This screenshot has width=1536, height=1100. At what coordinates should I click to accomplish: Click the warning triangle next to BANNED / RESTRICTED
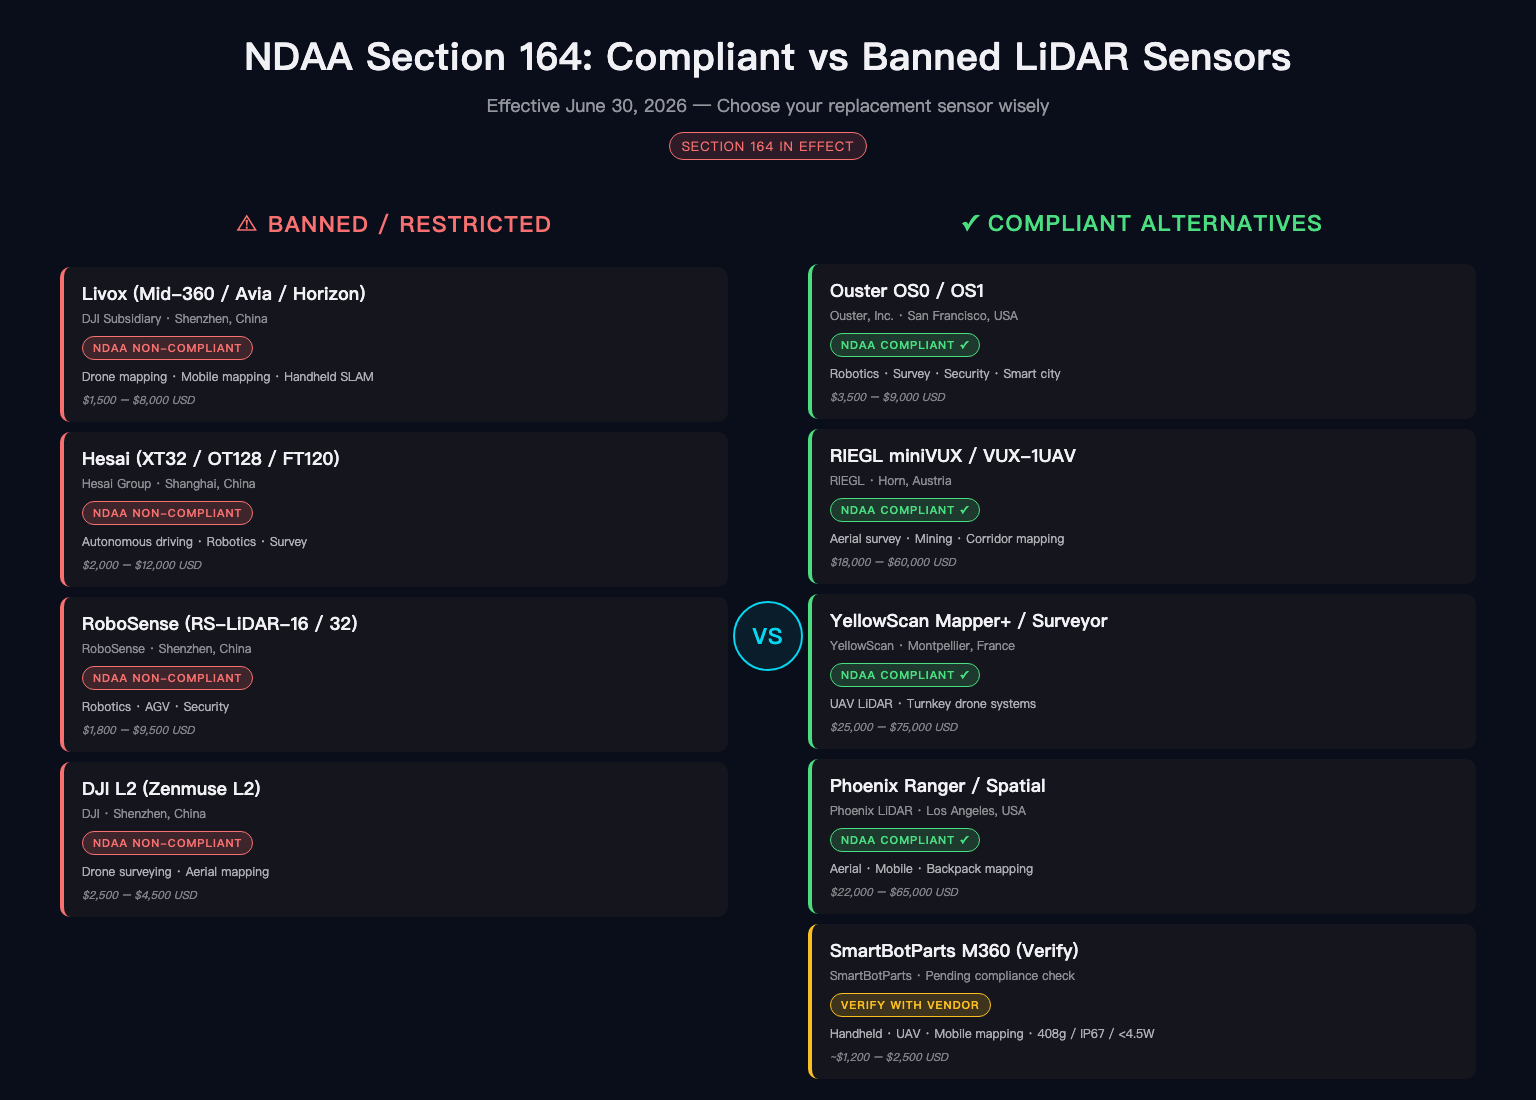click(246, 224)
